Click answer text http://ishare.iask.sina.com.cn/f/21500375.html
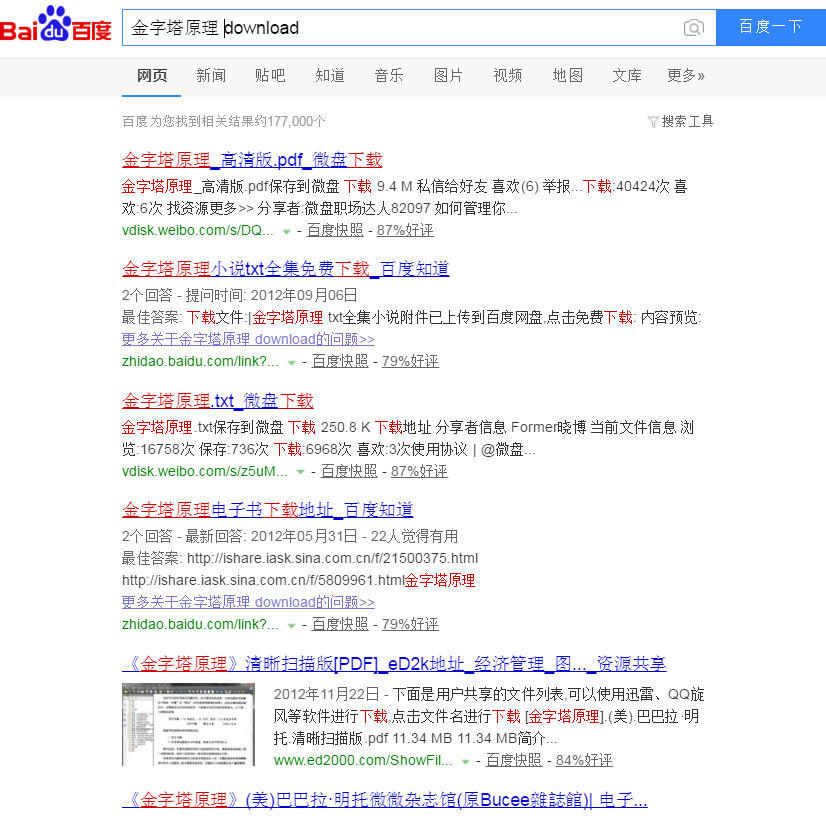Viewport: 826px width, 818px height. click(332, 558)
